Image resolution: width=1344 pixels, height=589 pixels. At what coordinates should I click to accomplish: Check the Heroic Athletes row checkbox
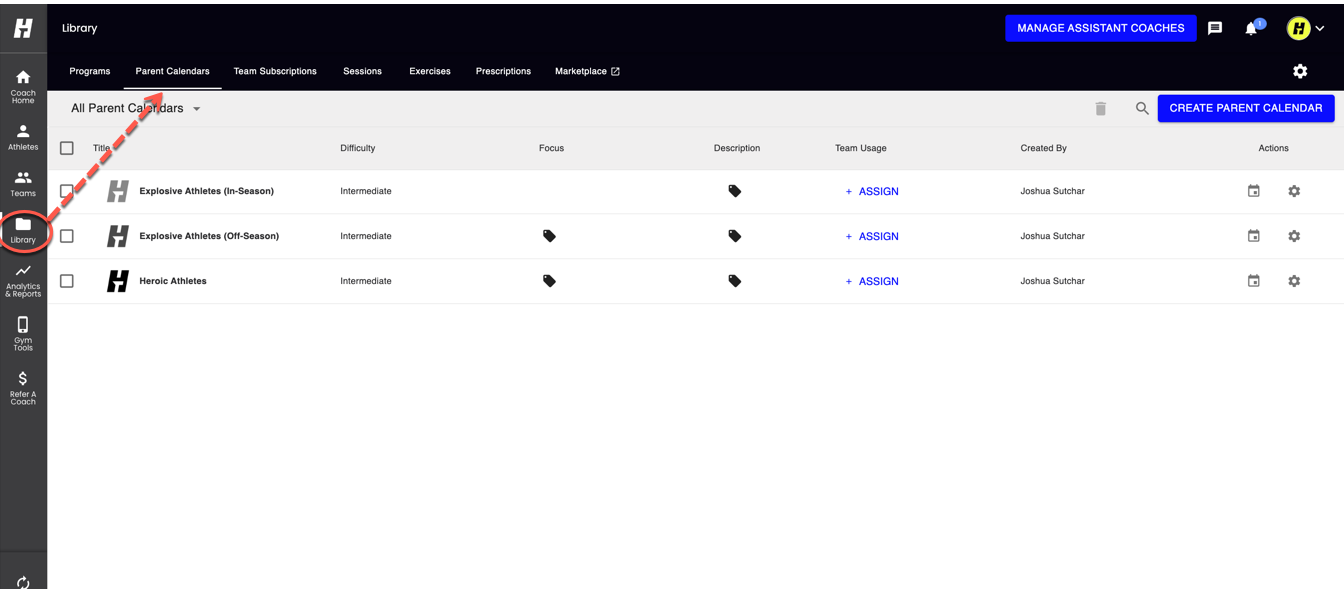click(x=67, y=281)
